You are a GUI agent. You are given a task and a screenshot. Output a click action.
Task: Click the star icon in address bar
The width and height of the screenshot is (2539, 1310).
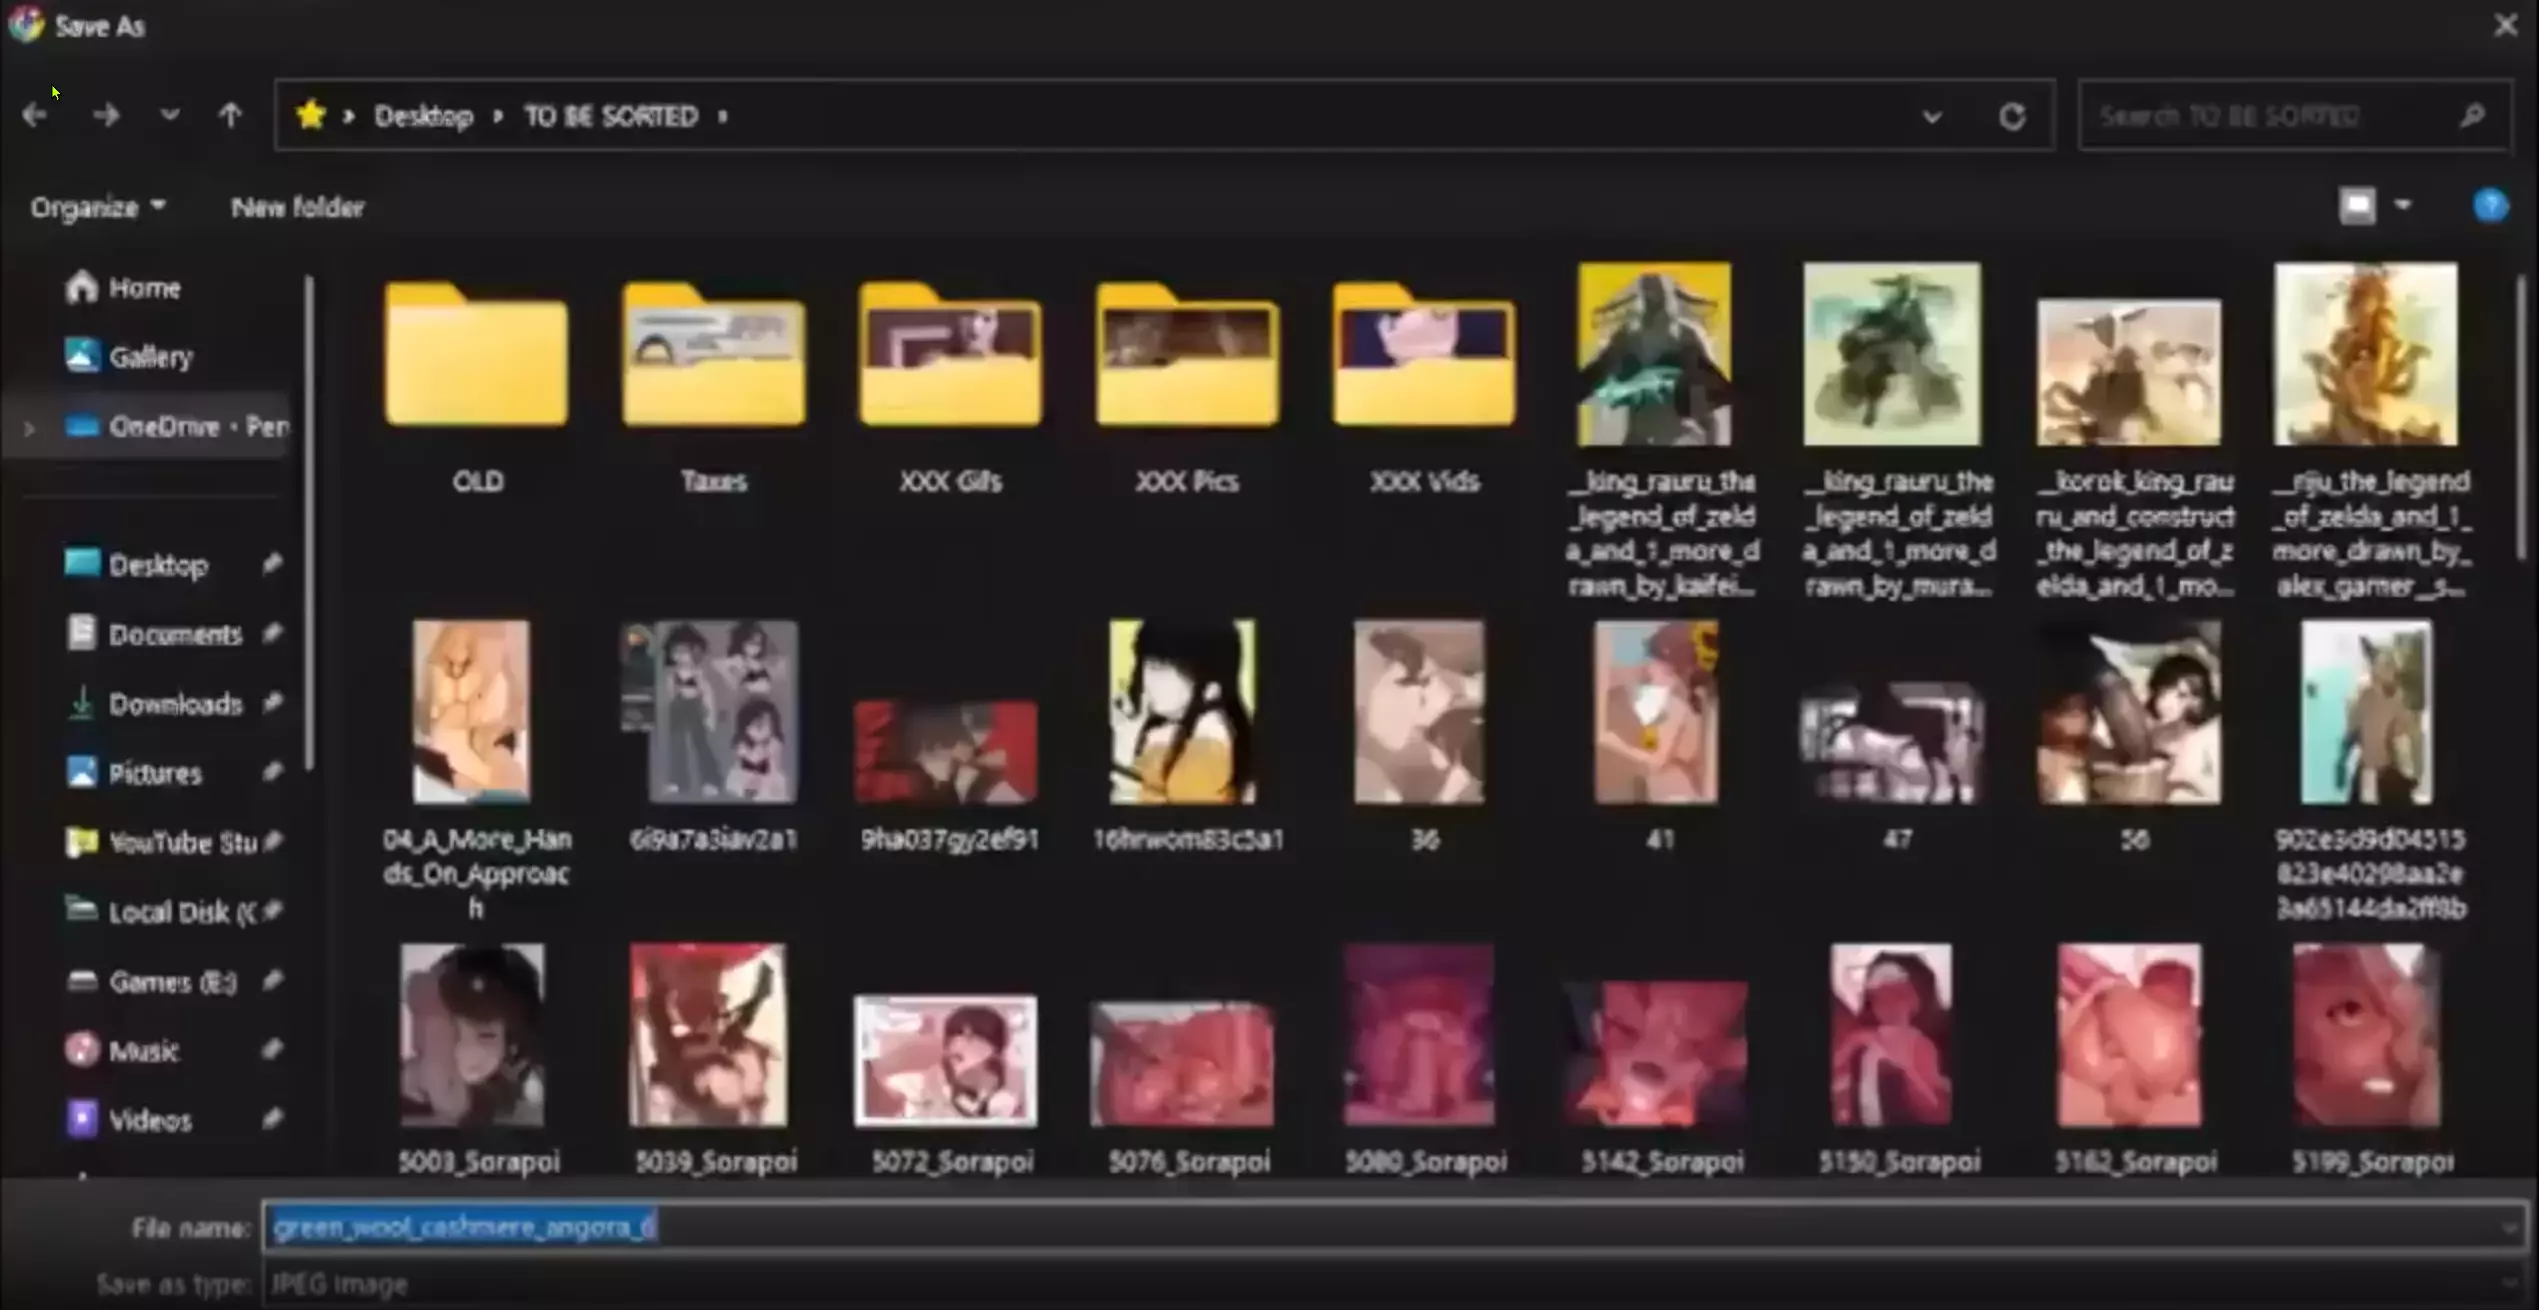[311, 115]
